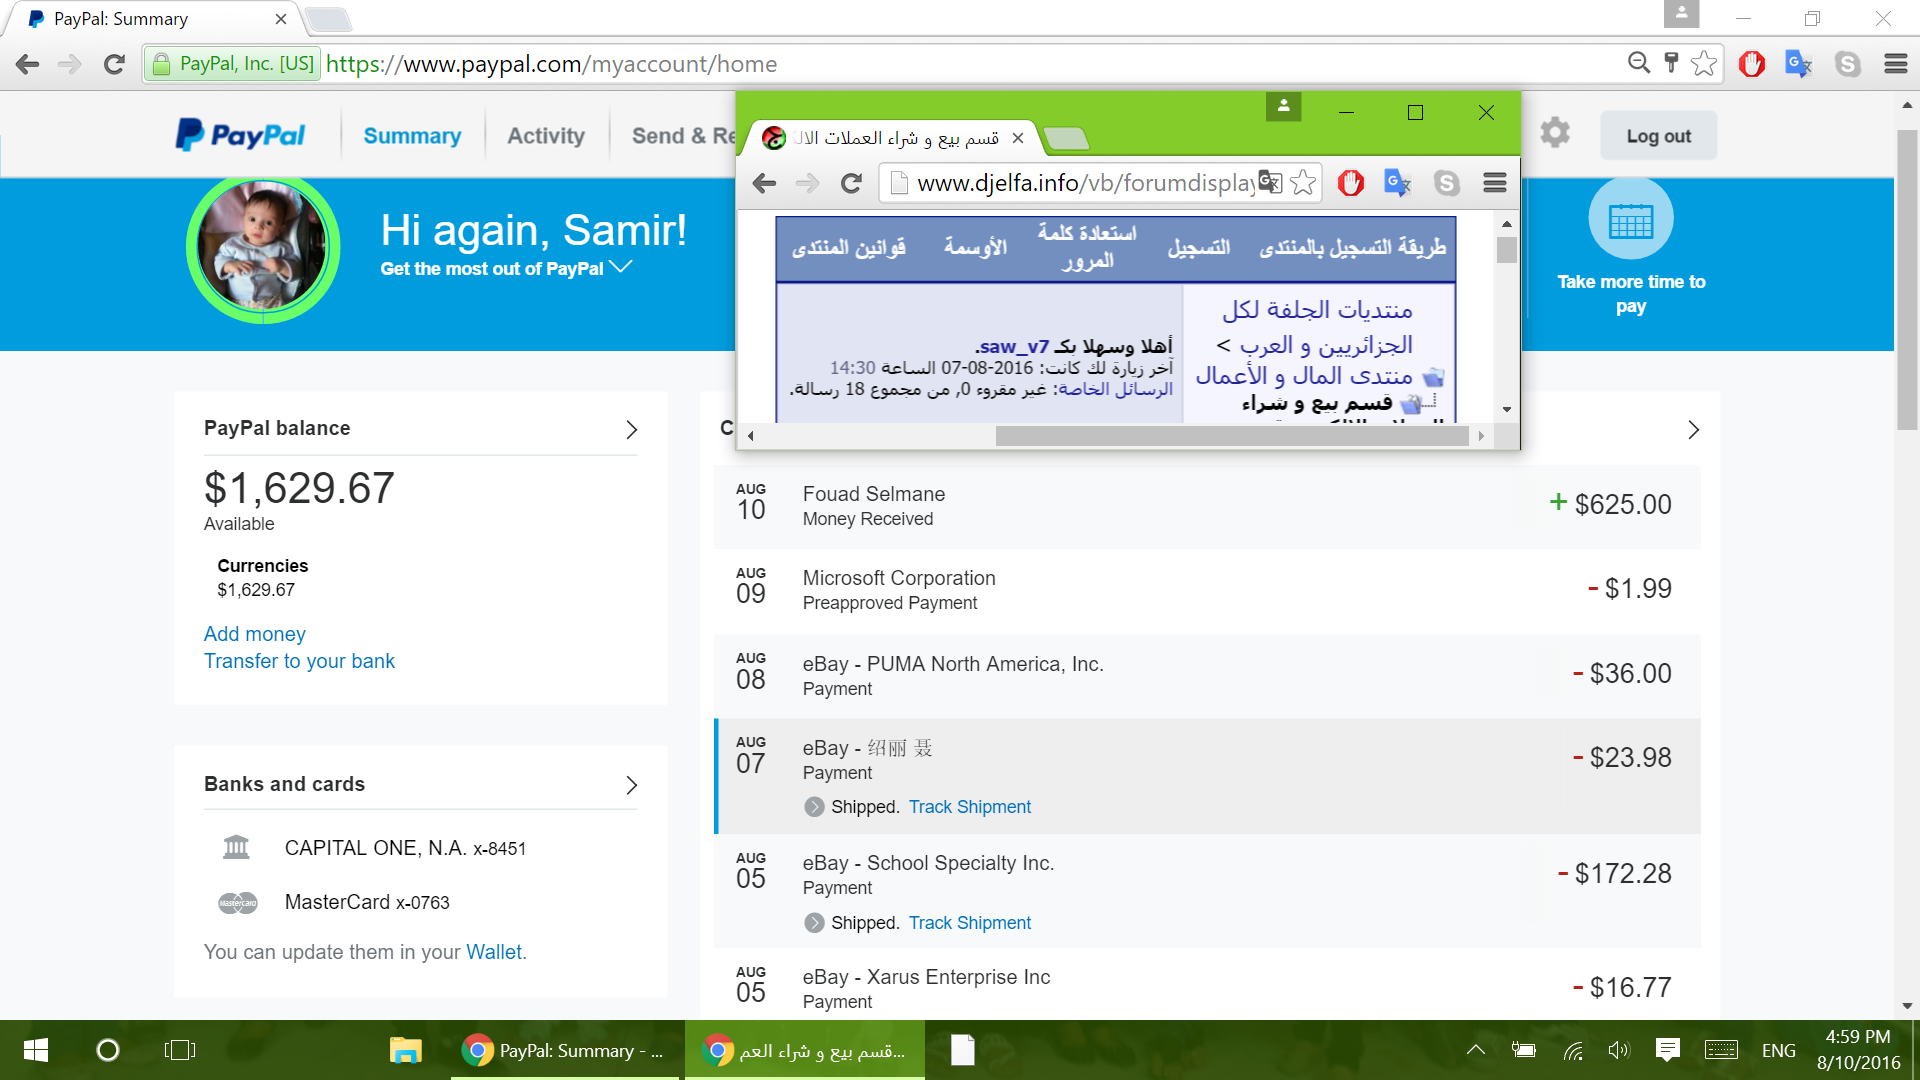
Task: Open the Activity tab
Action: tap(546, 136)
